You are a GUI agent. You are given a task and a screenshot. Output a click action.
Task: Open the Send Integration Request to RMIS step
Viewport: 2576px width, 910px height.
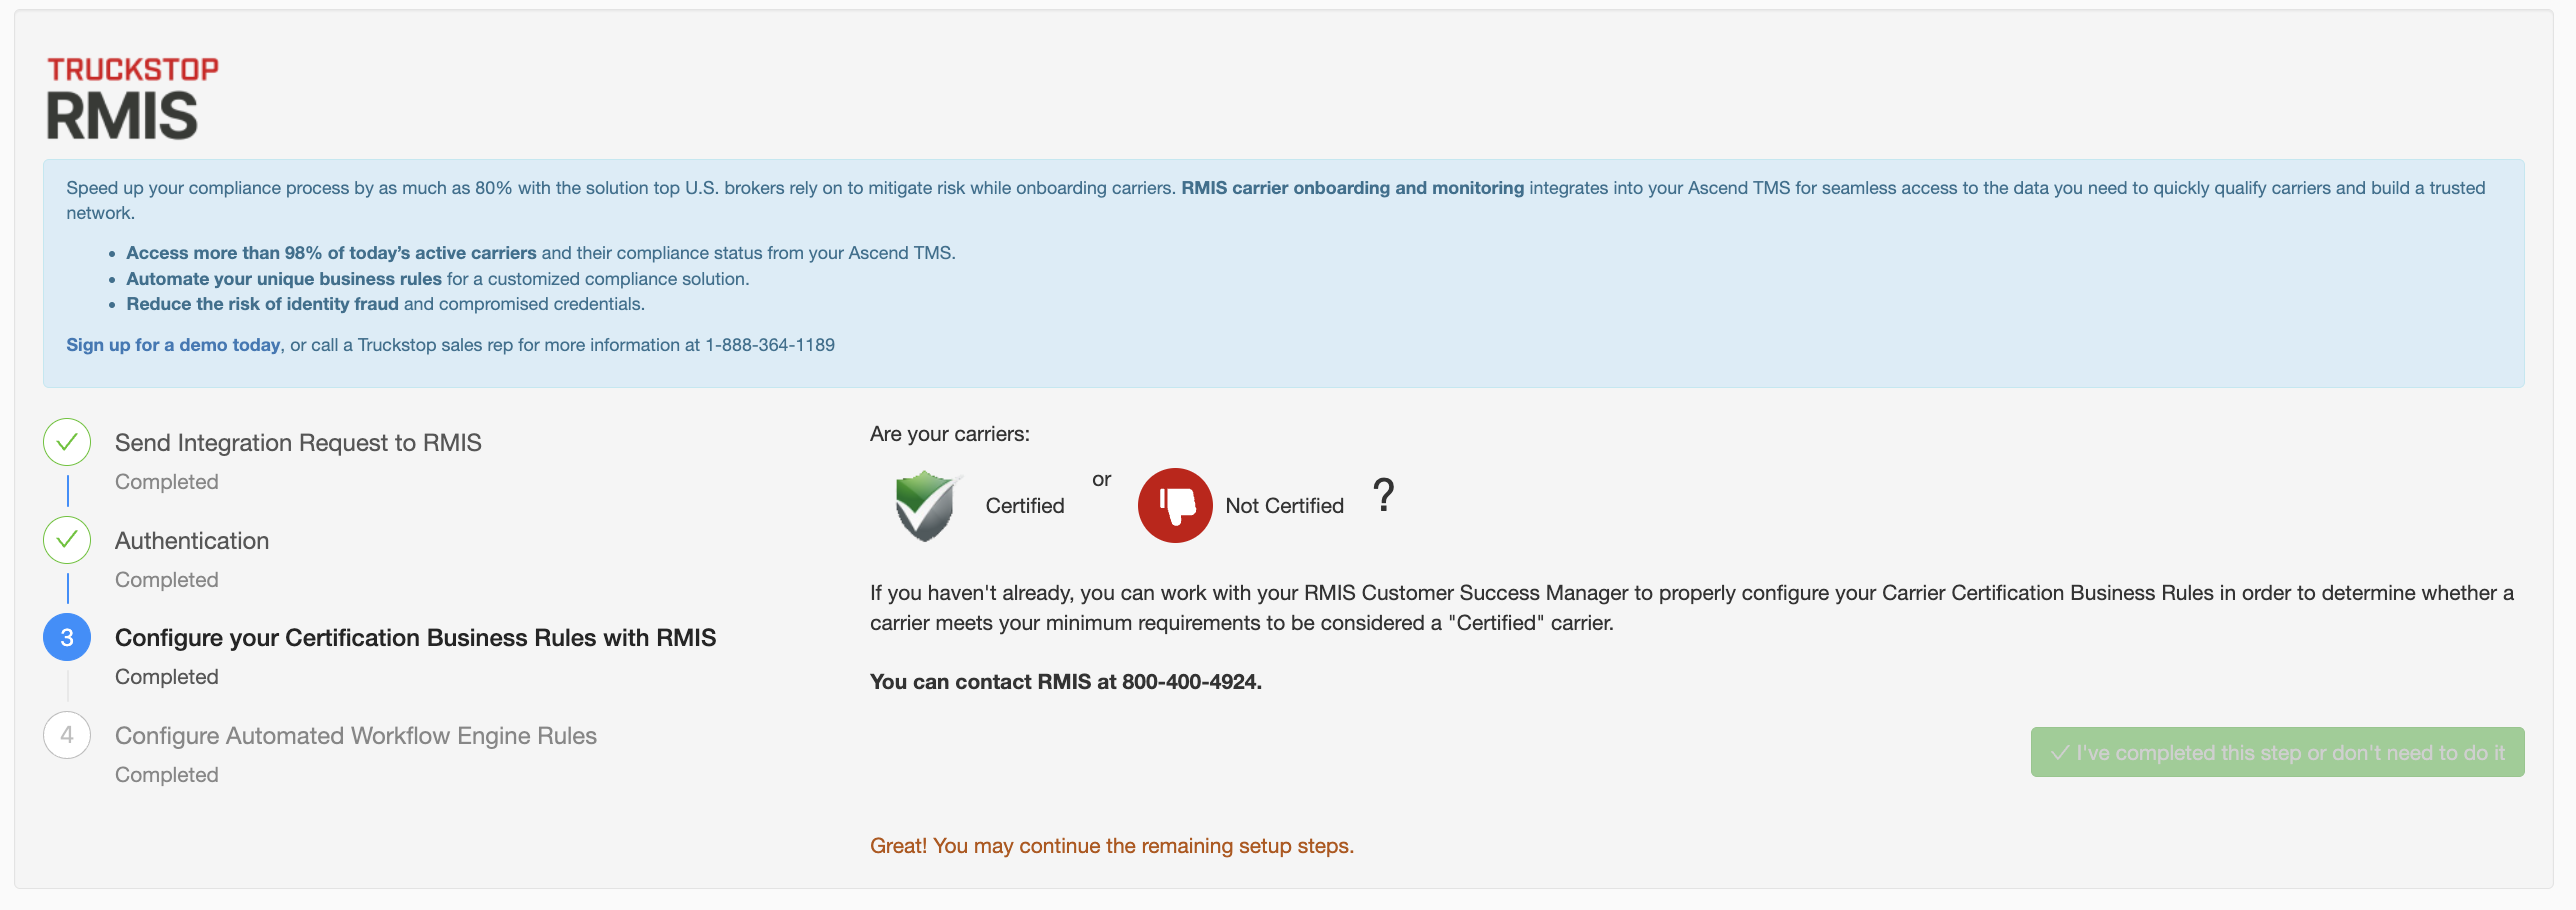click(298, 443)
